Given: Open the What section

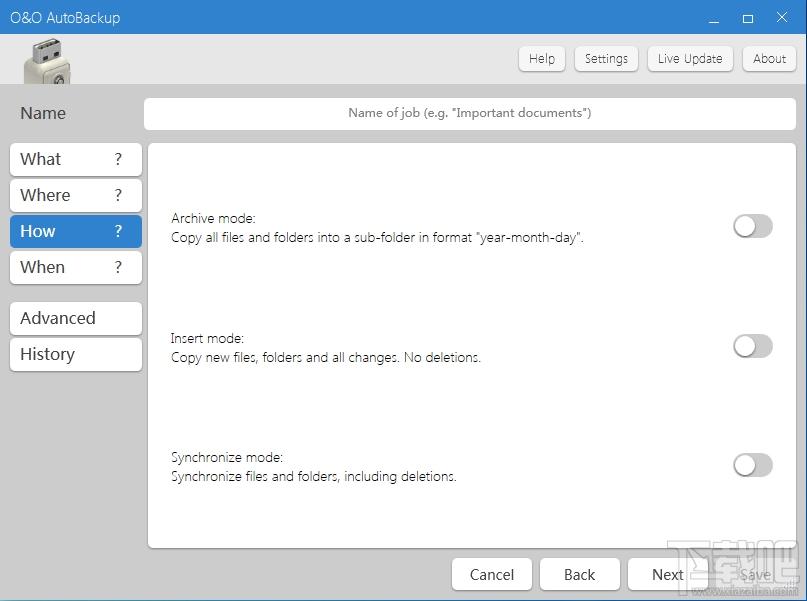Looking at the screenshot, I should click(x=76, y=160).
